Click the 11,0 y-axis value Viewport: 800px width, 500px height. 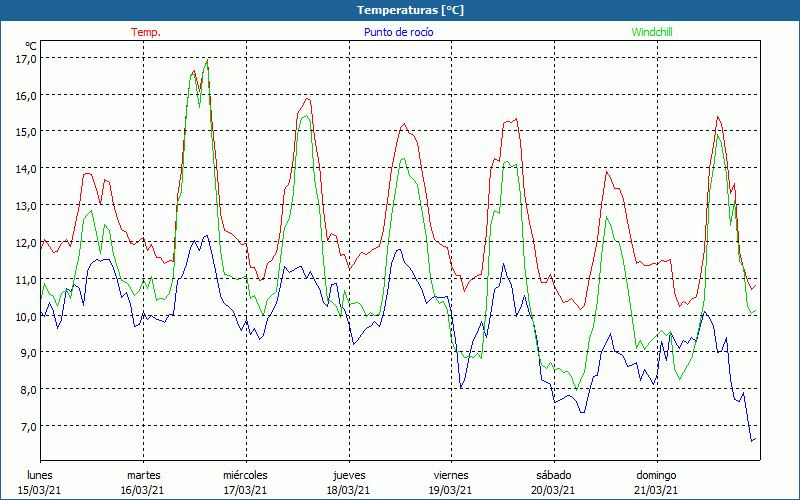(27, 279)
